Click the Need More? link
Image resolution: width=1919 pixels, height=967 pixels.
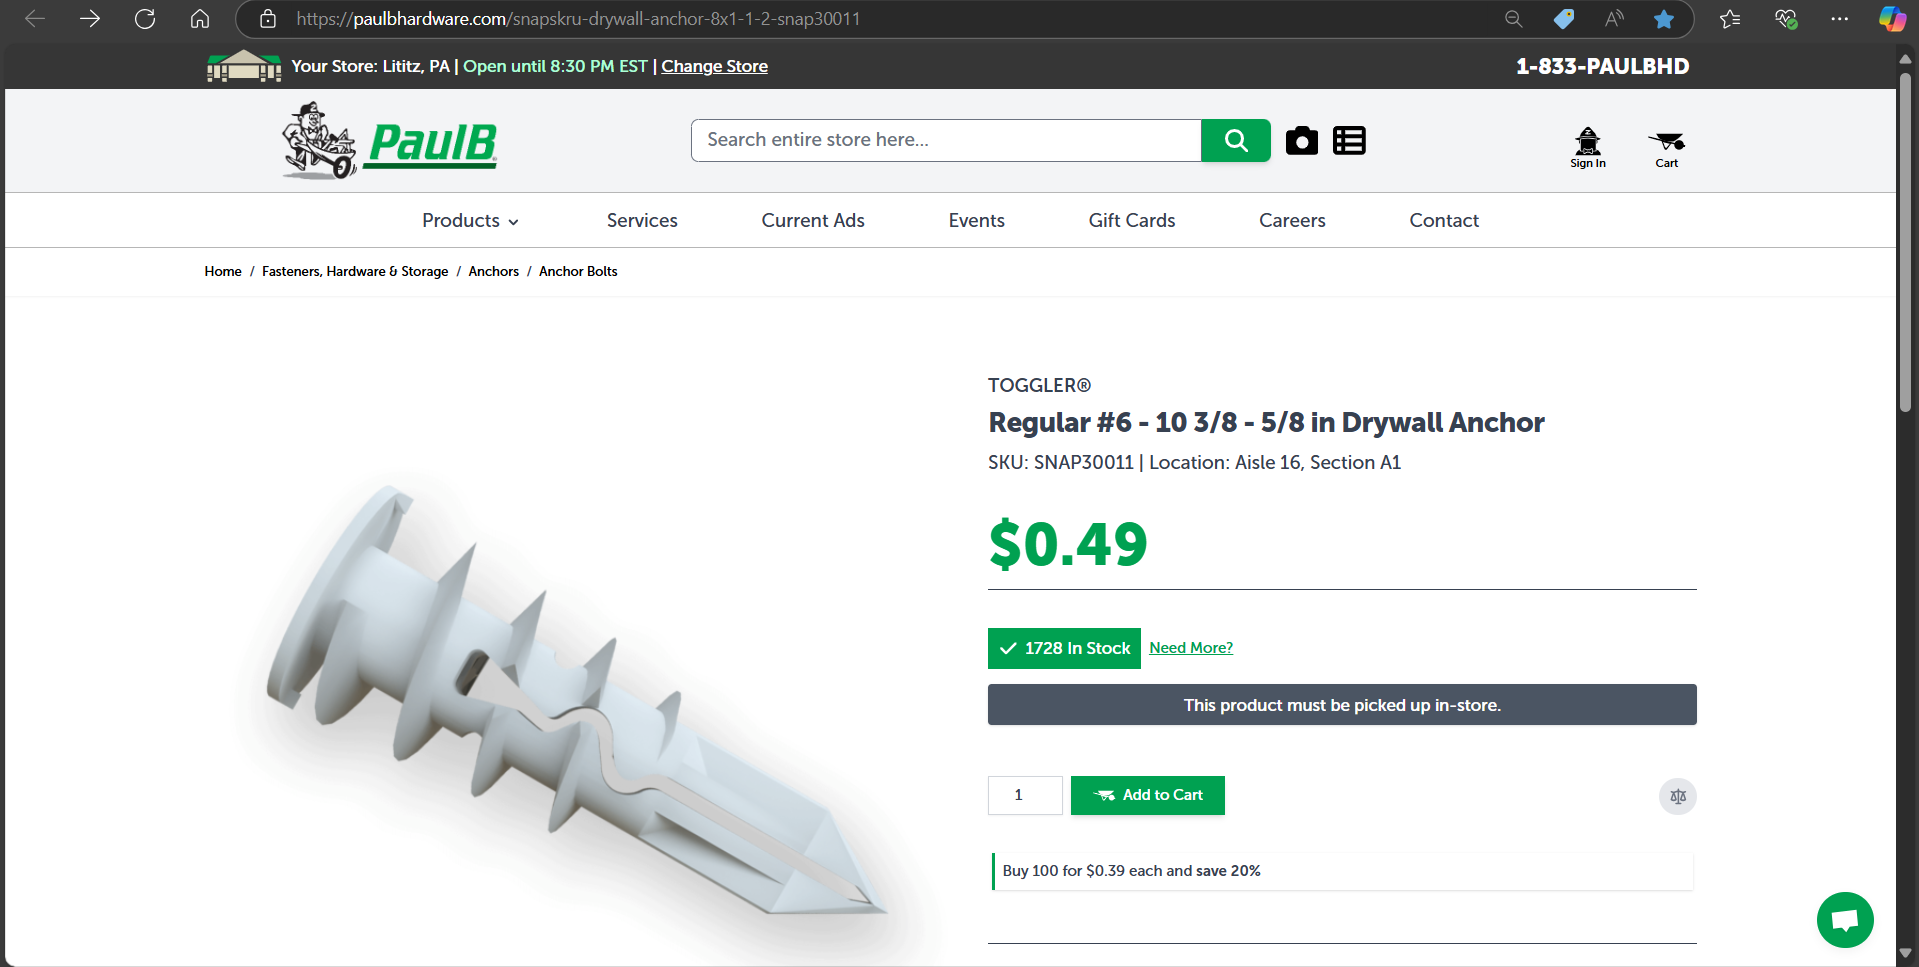(1191, 648)
